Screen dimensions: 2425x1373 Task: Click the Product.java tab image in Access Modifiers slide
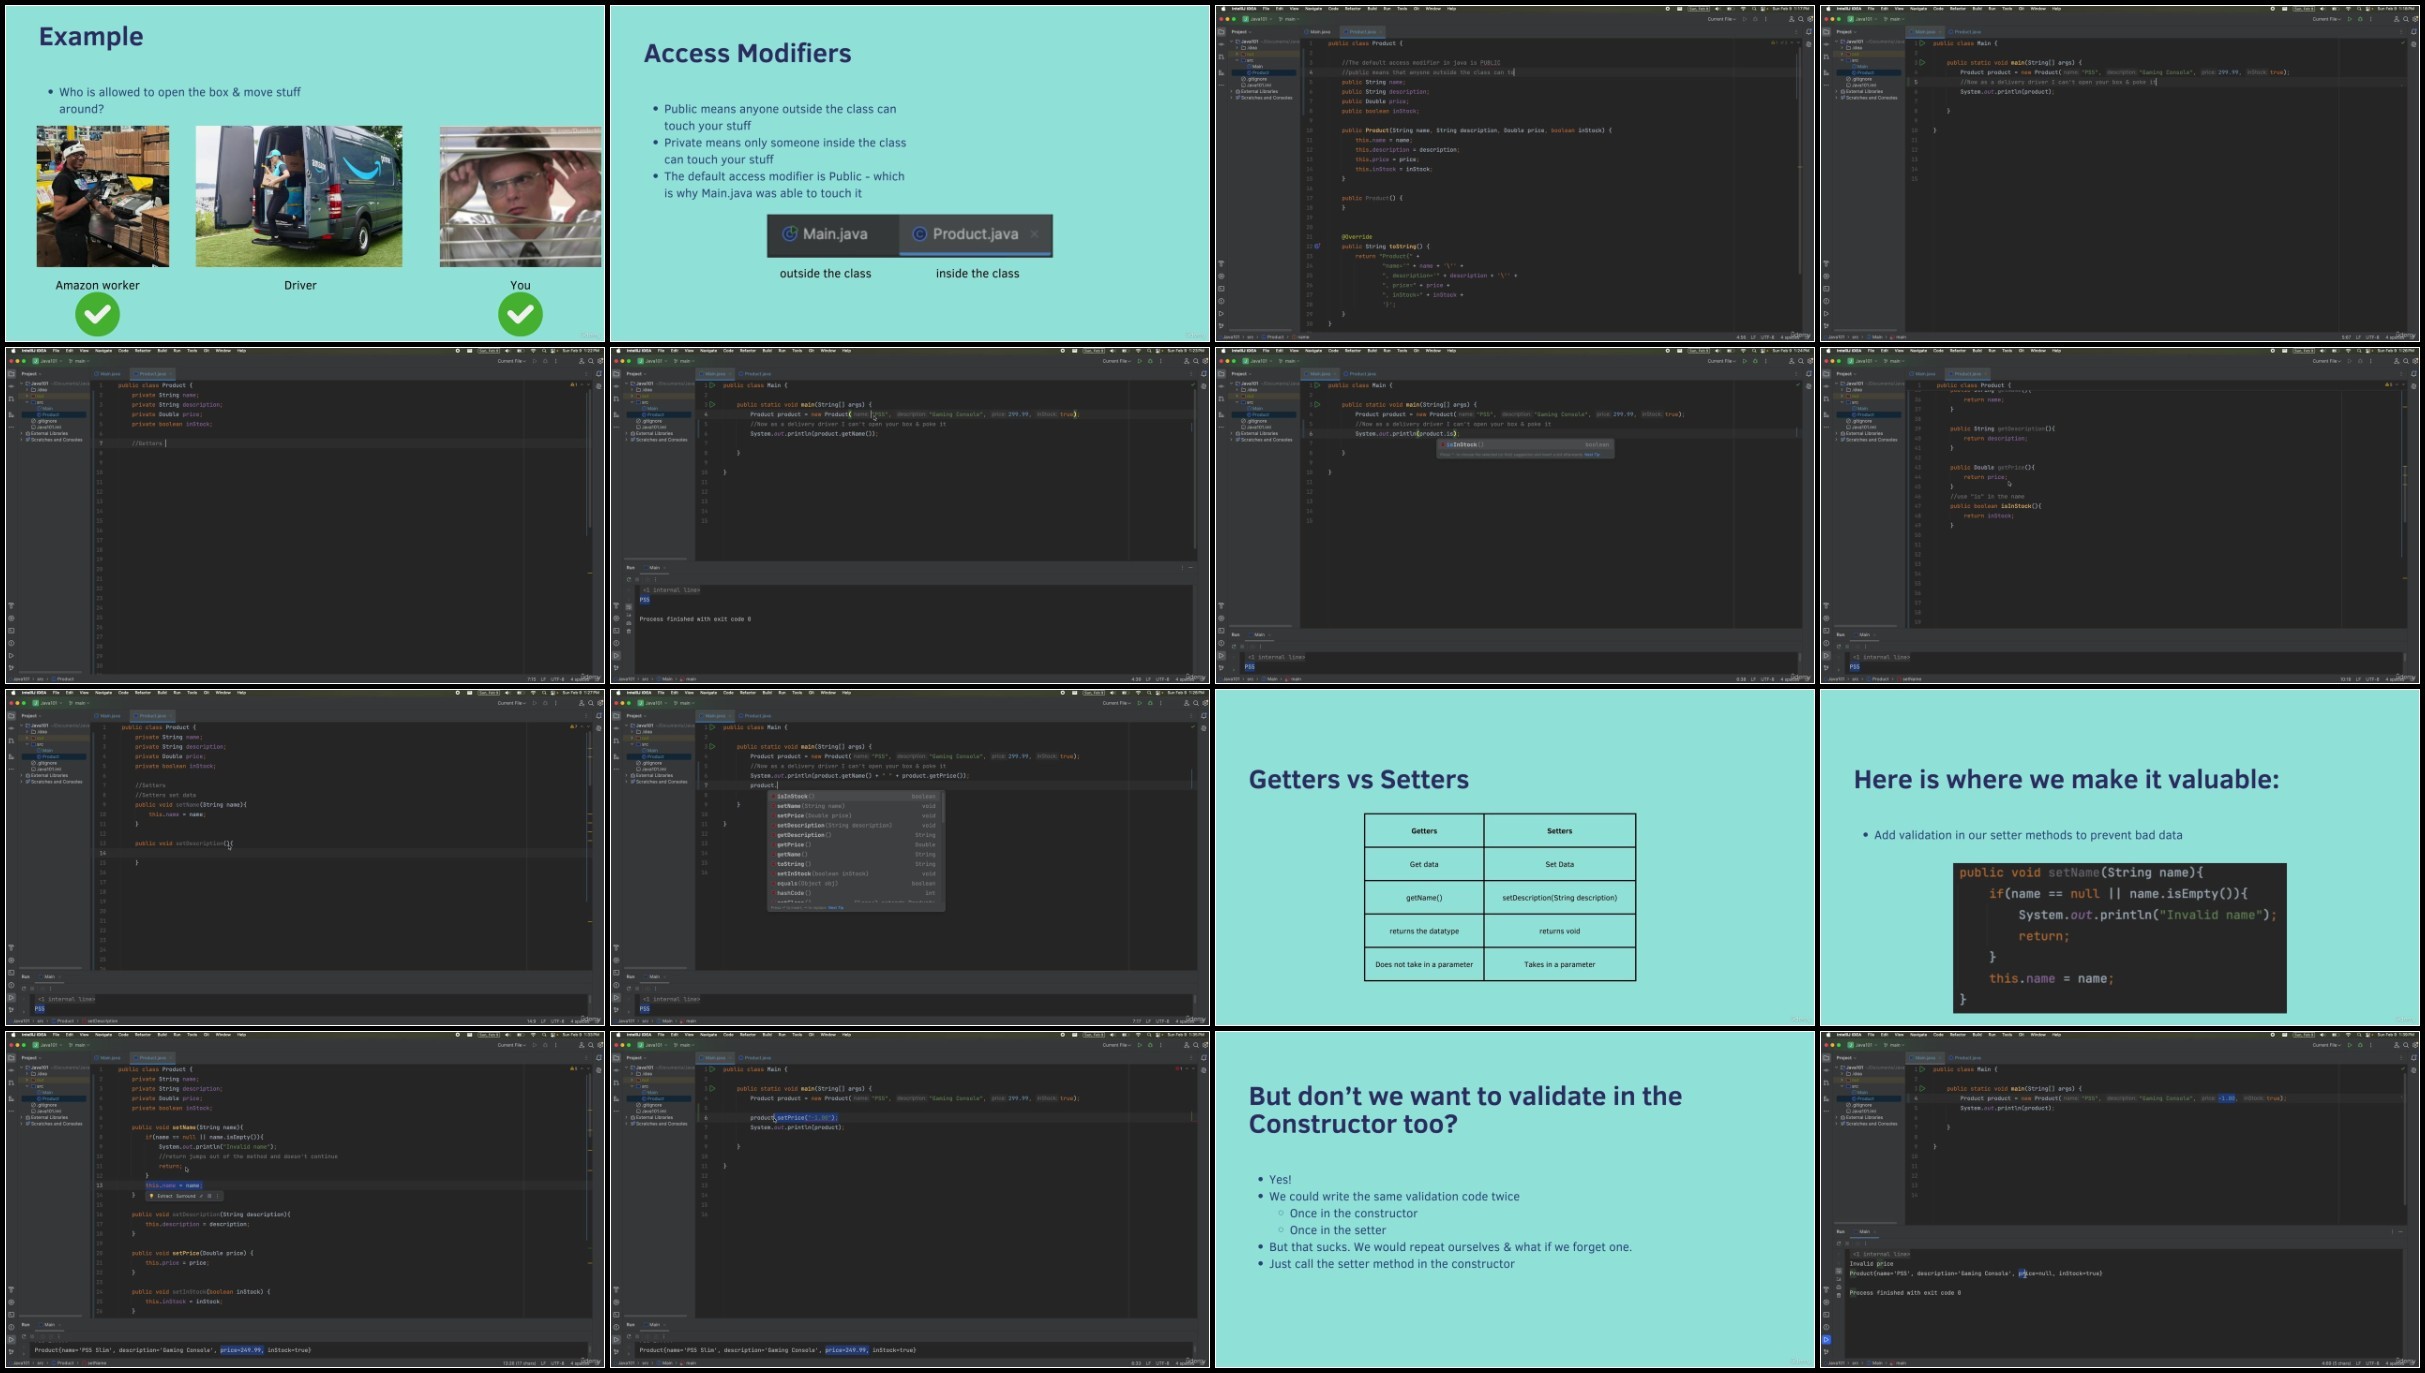click(976, 234)
